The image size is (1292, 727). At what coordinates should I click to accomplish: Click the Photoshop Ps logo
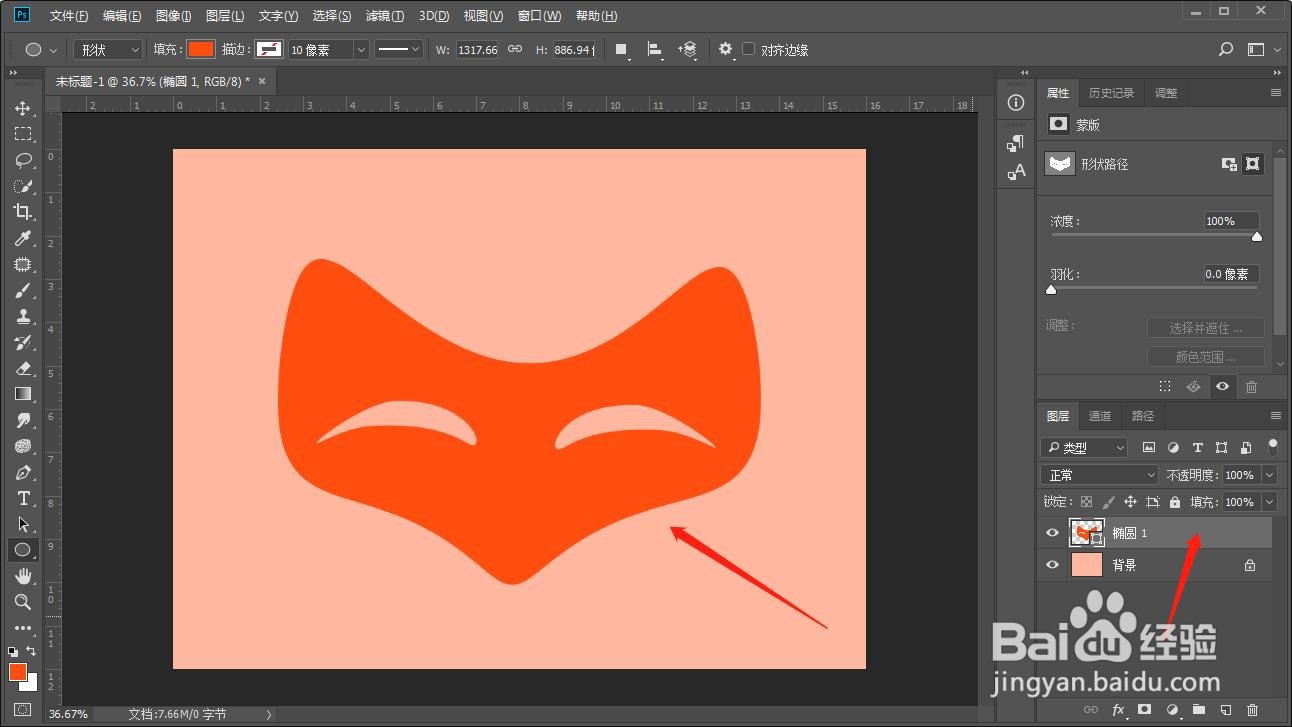[22, 15]
